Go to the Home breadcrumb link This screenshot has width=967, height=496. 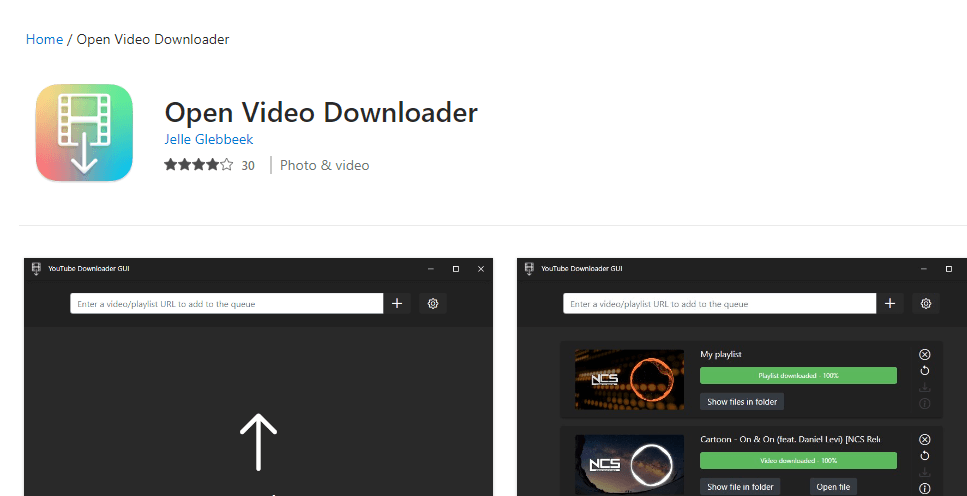pyautogui.click(x=44, y=39)
